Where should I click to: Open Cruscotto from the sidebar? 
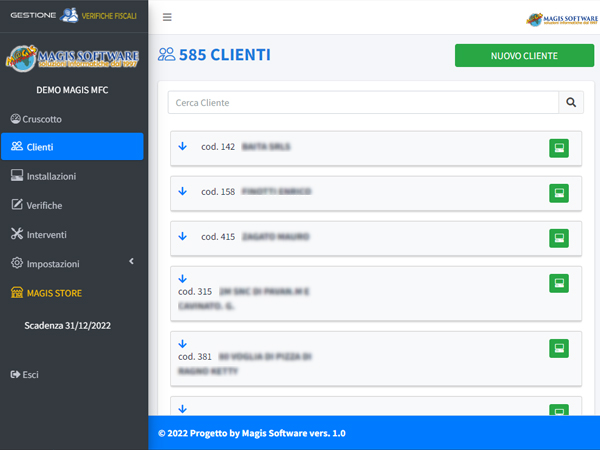coord(72,119)
